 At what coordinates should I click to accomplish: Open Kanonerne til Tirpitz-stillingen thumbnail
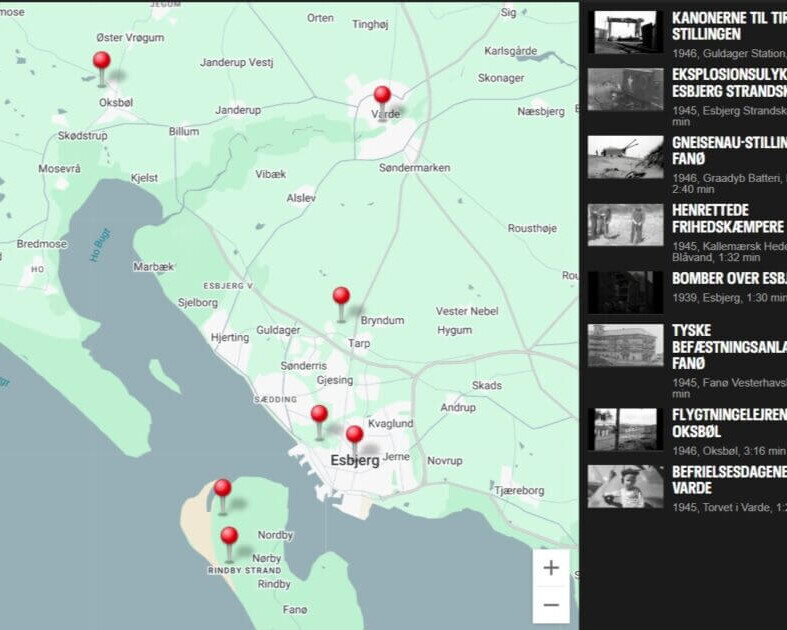pyautogui.click(x=625, y=32)
